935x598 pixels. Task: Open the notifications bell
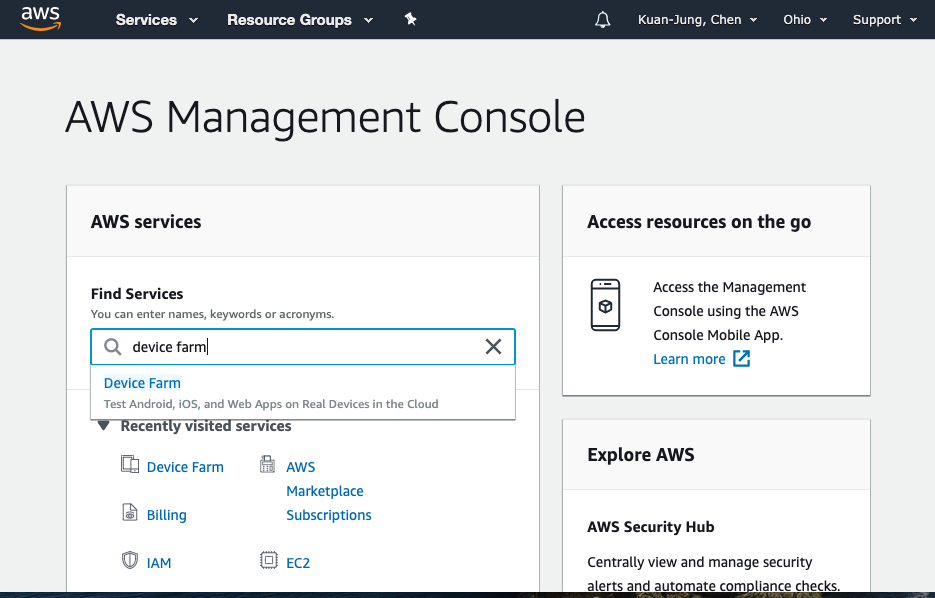[602, 20]
